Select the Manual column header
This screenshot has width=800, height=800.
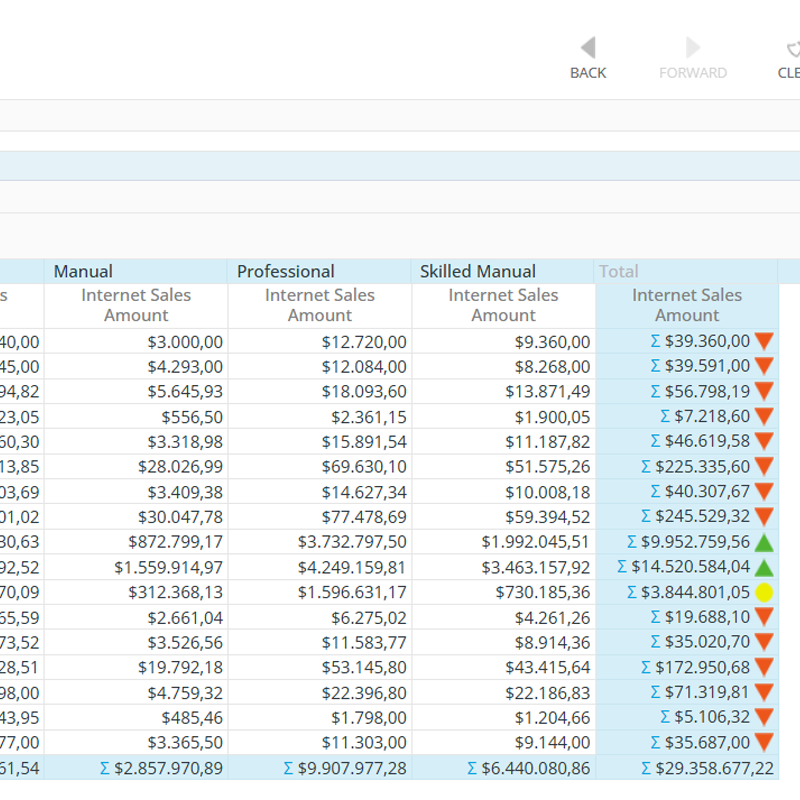coord(136,271)
